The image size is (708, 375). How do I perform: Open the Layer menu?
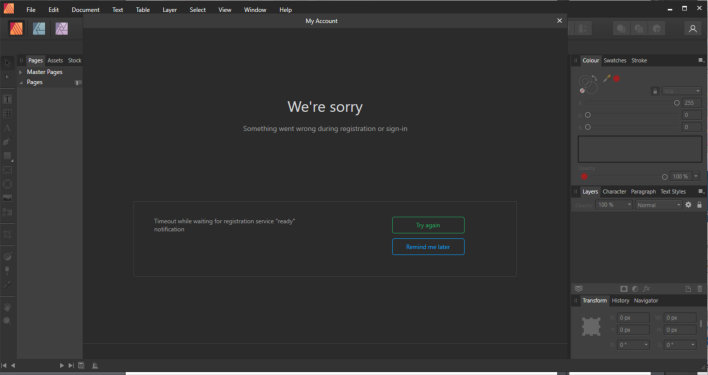[169, 9]
